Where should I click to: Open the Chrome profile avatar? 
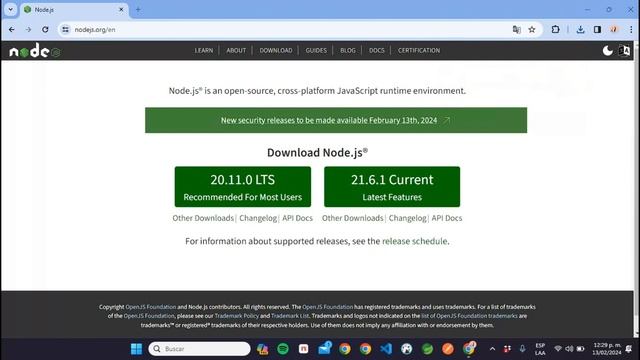pyautogui.click(x=614, y=29)
